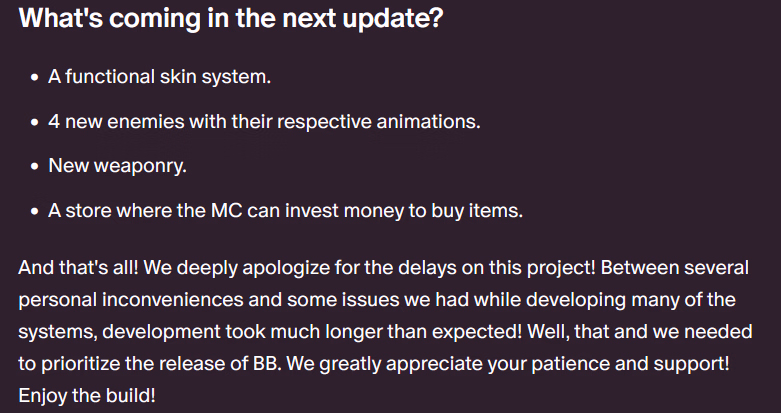Image resolution: width=781 pixels, height=413 pixels.
Task: Click the word "update?" in the heading
Action: 400,20
